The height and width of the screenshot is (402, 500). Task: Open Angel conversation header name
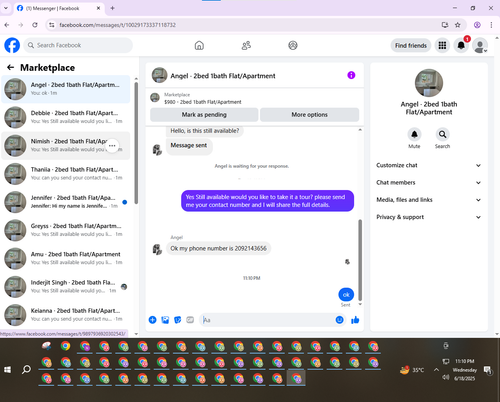[223, 76]
